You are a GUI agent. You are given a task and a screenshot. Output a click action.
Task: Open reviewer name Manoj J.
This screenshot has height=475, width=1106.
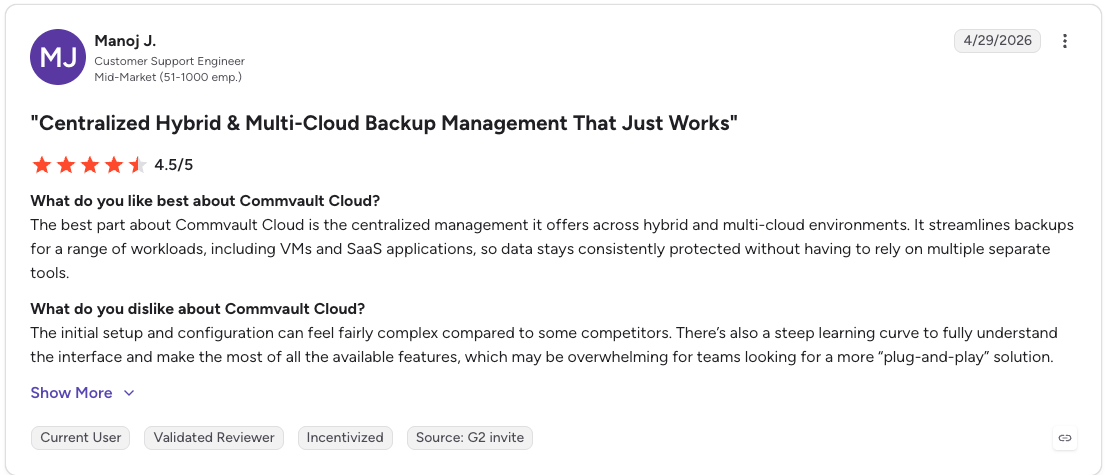click(x=125, y=41)
